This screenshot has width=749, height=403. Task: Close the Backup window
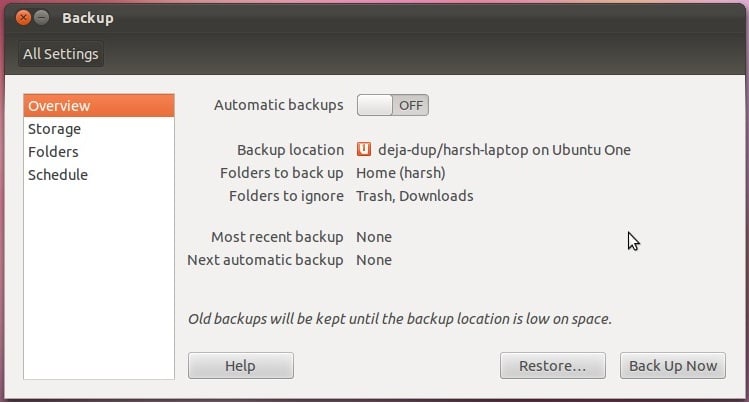(24, 18)
